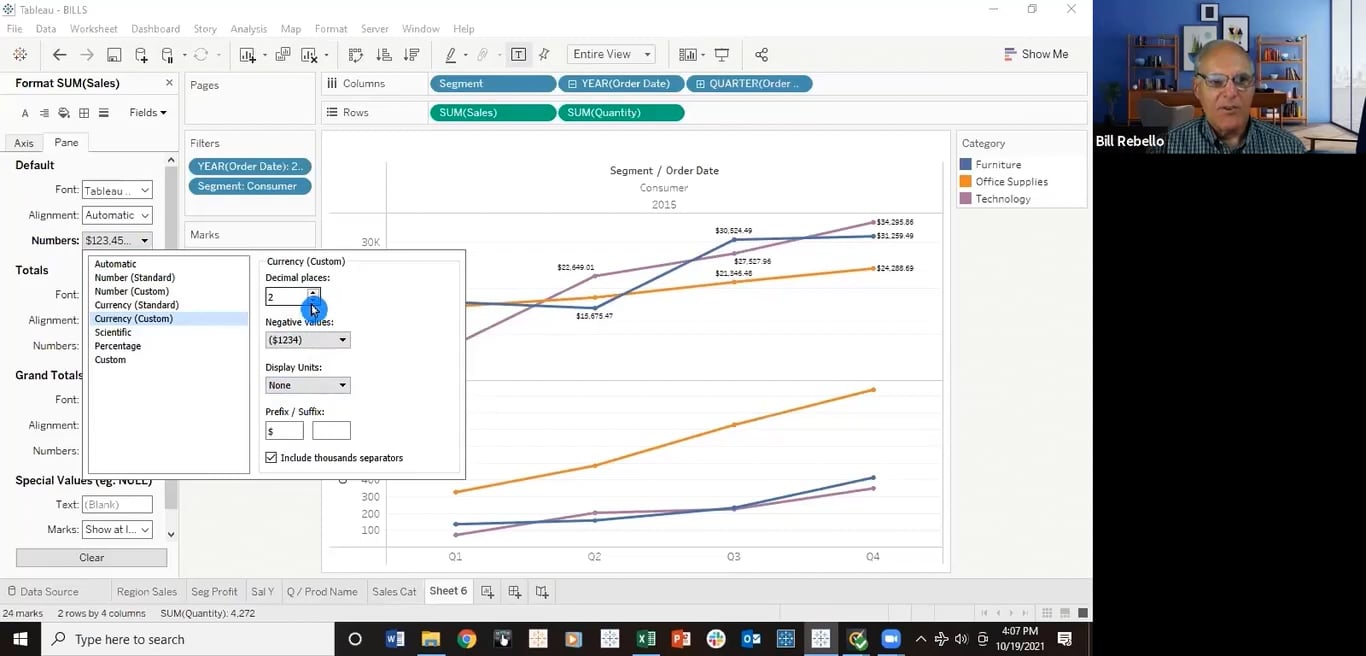Viewport: 1366px width, 656px height.
Task: Expand the QUARTER(Order Date) pill
Action: point(700,84)
